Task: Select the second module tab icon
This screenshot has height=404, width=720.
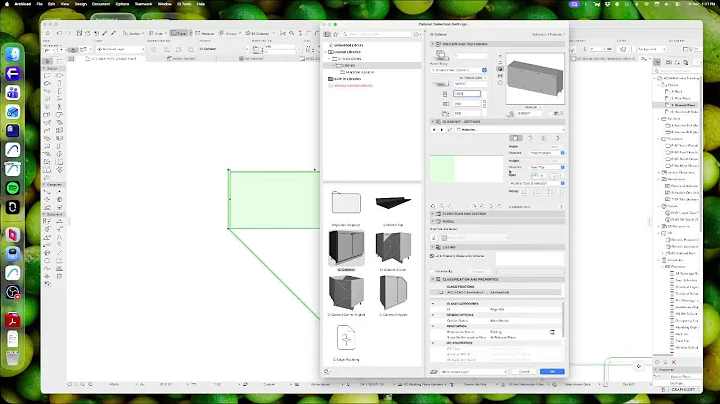Action: 529,138
